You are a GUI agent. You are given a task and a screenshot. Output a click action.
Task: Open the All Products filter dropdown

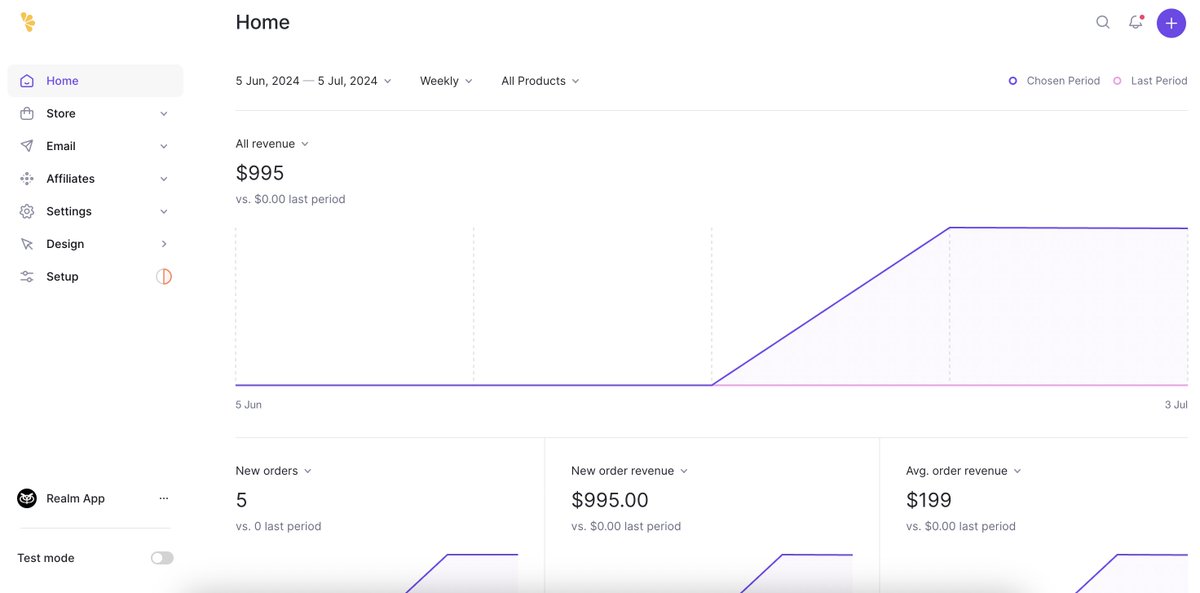(539, 80)
